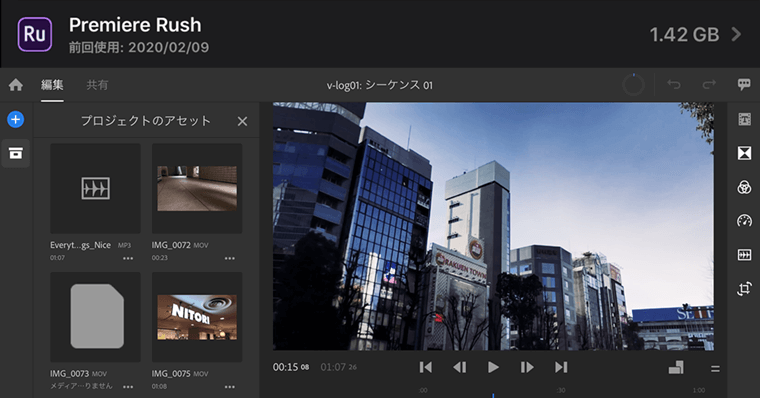Screen dimensions: 760x398
Task: Click the IMG_0075 file name
Action: (171, 374)
